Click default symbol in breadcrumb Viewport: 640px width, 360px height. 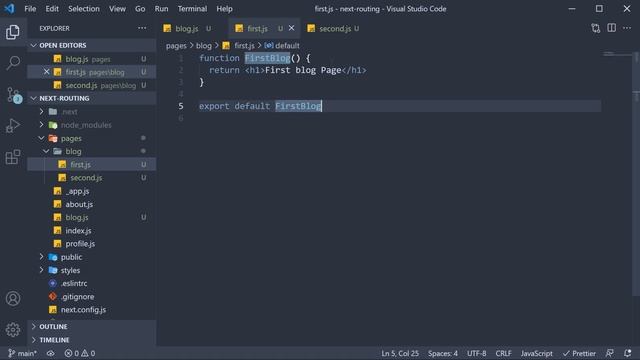[x=282, y=46]
